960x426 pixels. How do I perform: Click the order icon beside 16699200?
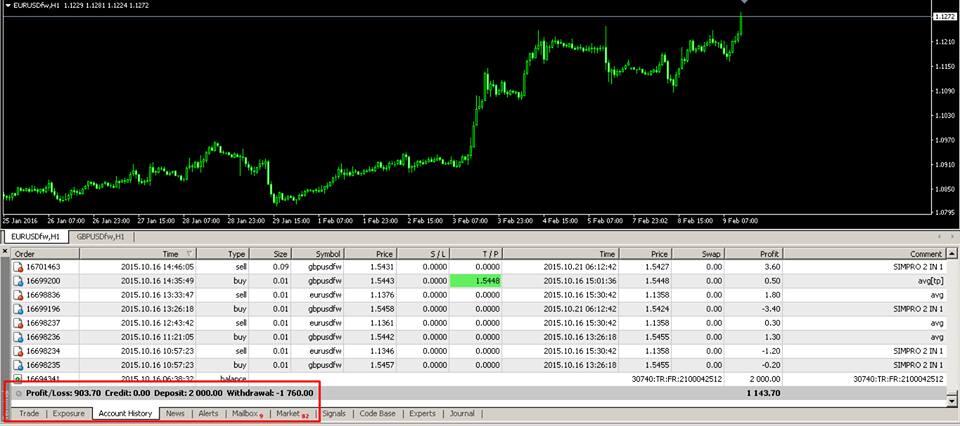(18, 282)
